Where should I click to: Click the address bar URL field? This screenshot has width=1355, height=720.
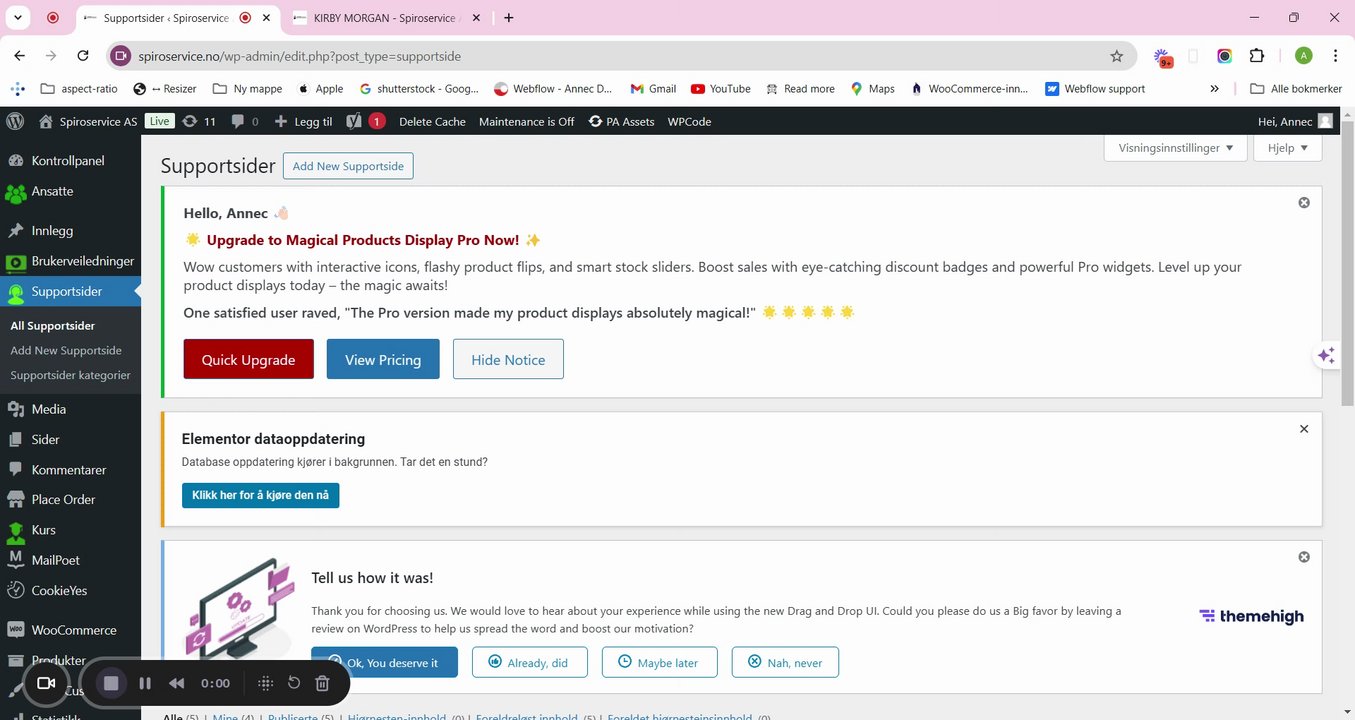[620, 56]
